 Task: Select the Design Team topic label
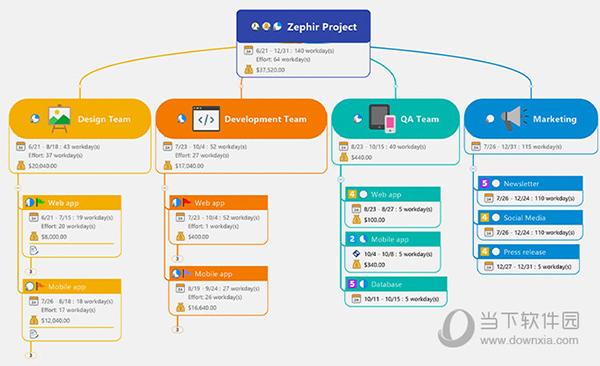pyautogui.click(x=104, y=119)
